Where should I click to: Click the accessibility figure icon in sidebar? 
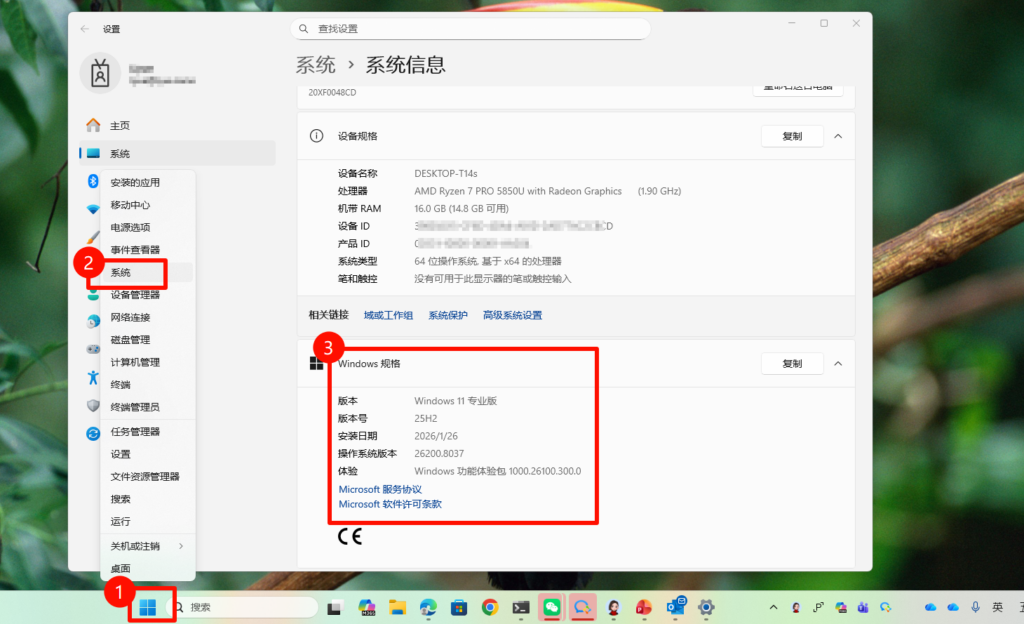click(x=93, y=377)
